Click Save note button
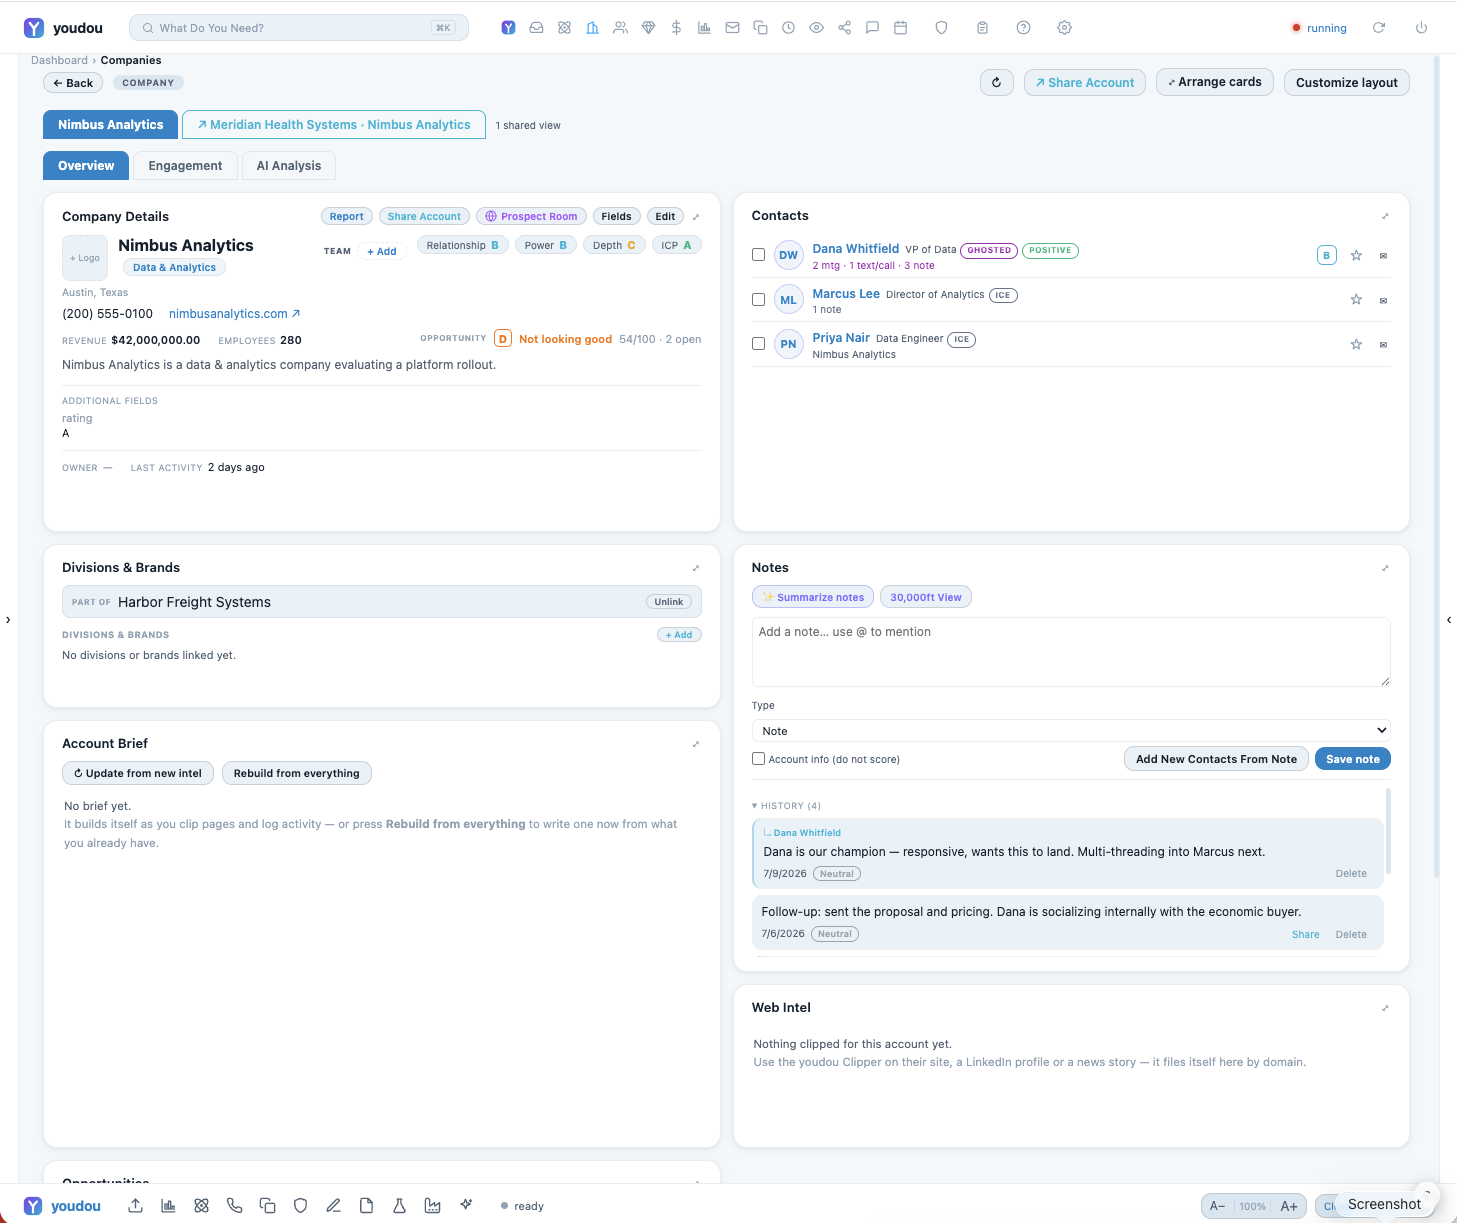This screenshot has height=1223, width=1457. [x=1352, y=759]
